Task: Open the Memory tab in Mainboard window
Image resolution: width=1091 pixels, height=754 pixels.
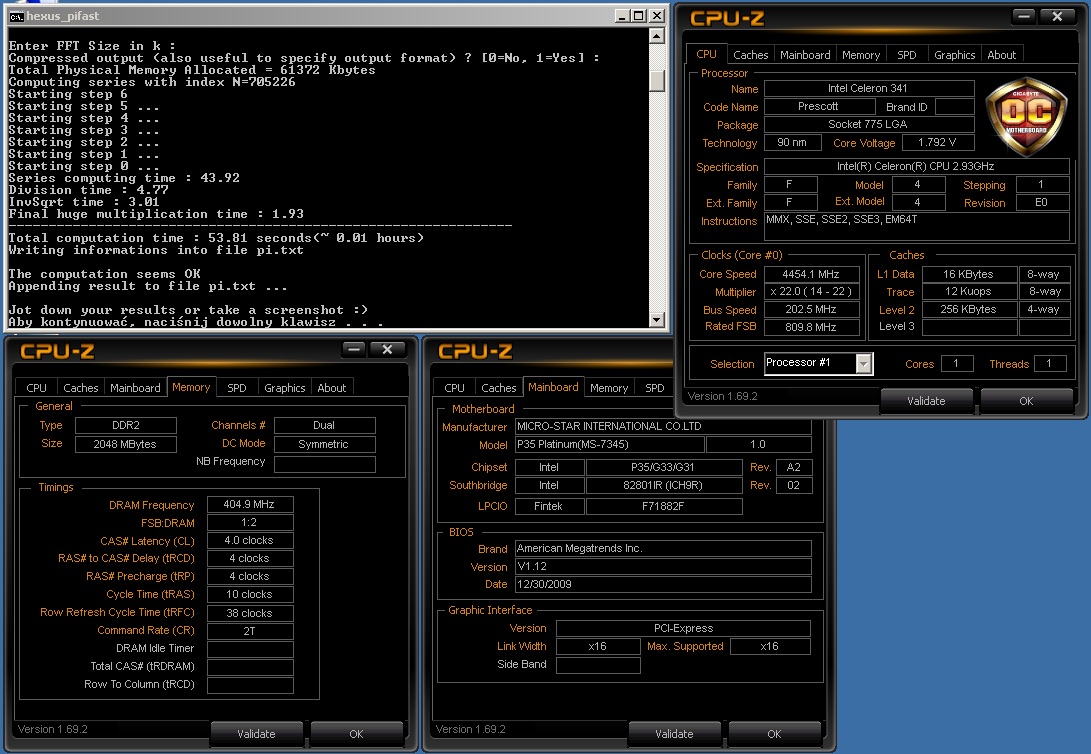Action: pyautogui.click(x=609, y=388)
